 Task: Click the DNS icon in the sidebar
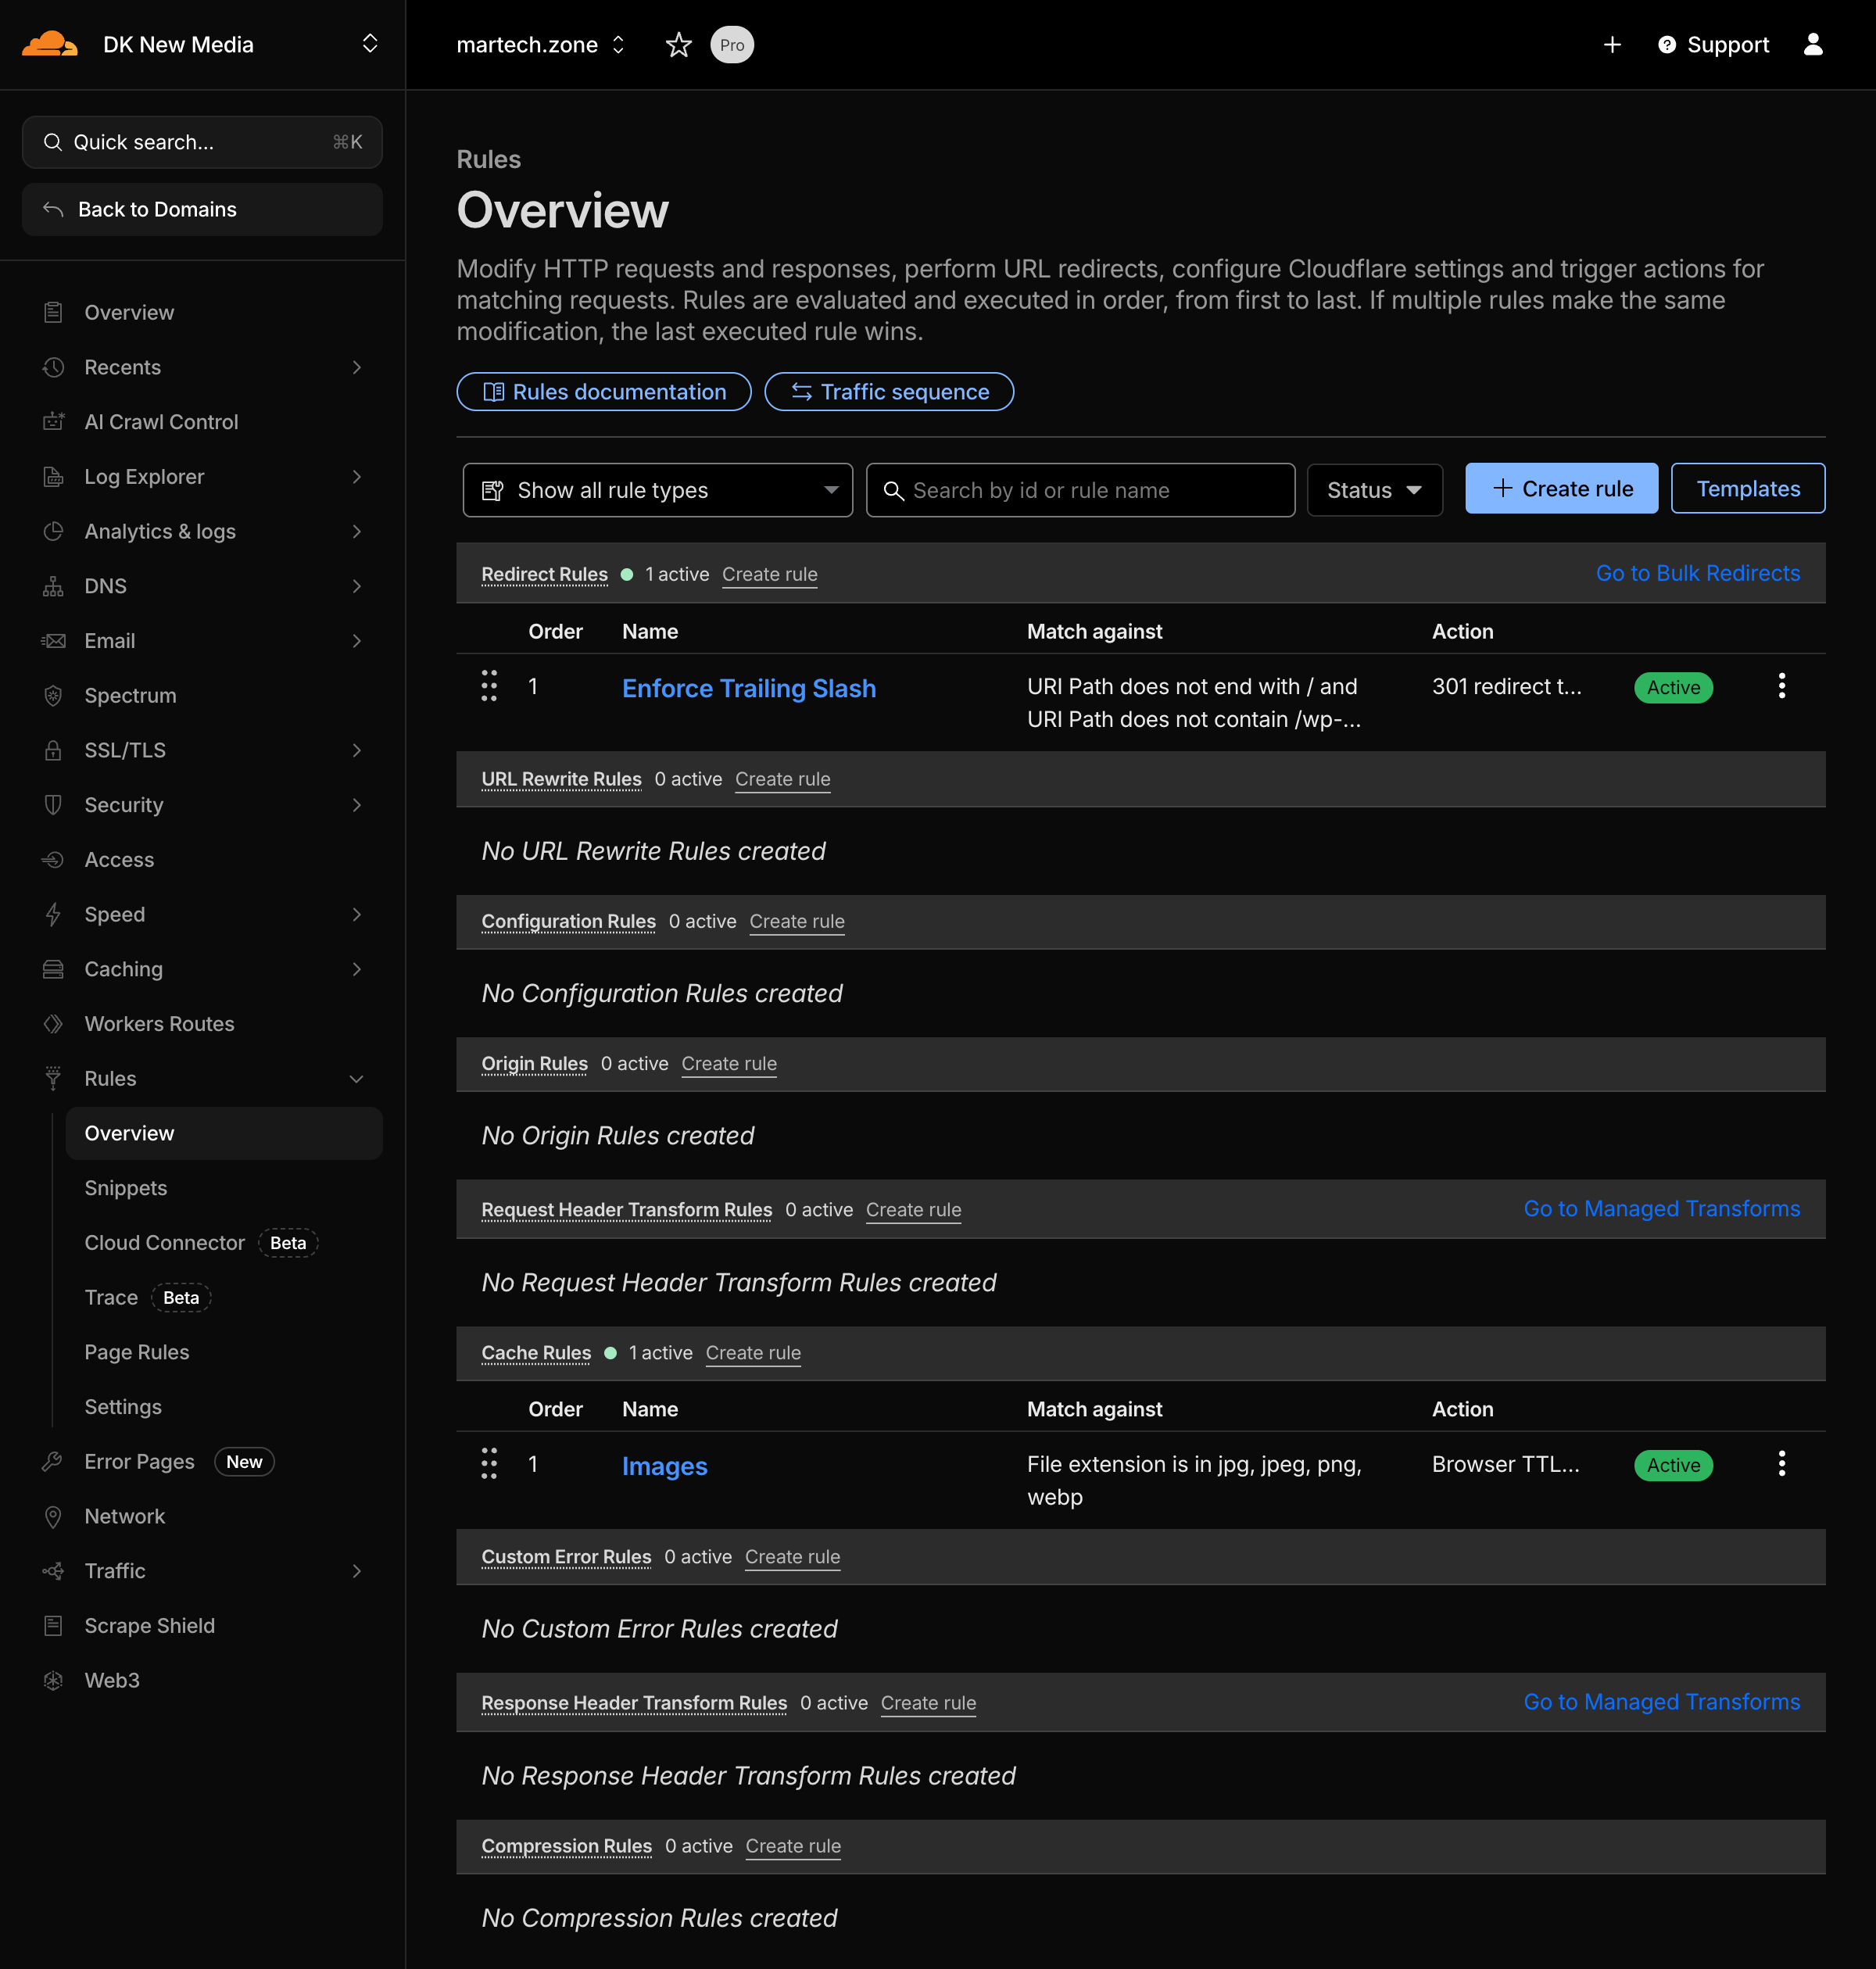(53, 586)
